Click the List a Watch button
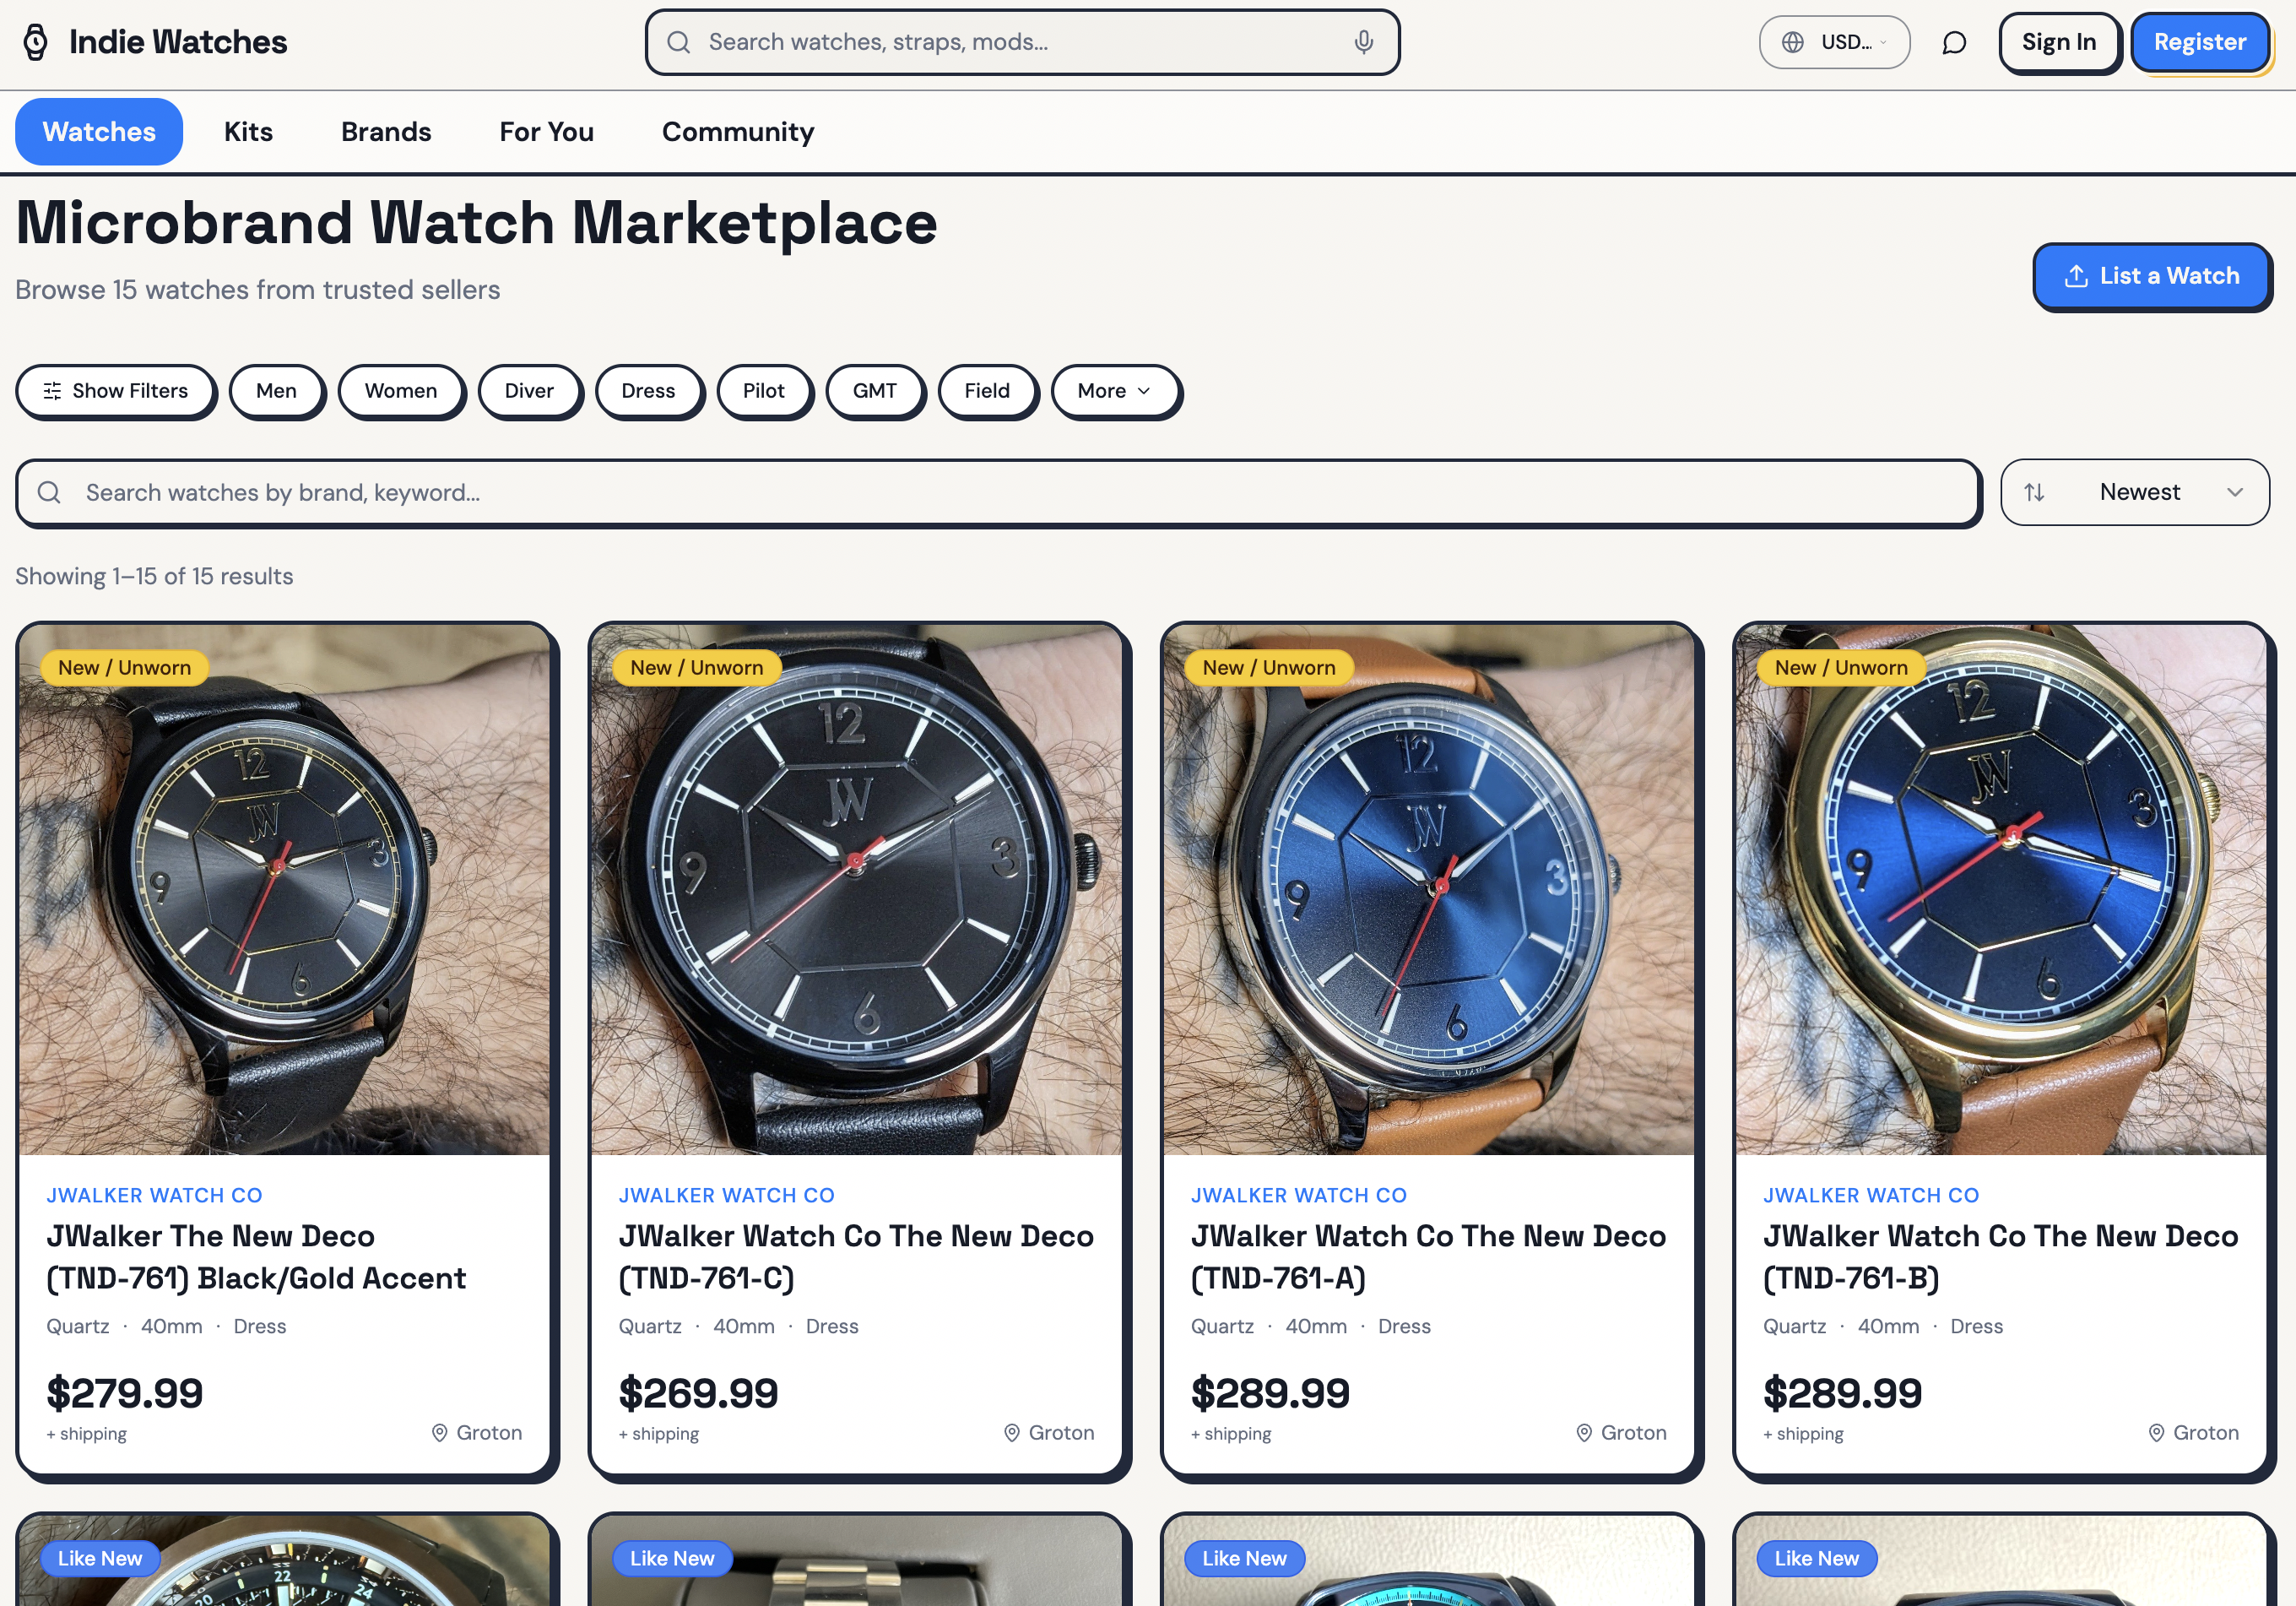 click(2152, 276)
